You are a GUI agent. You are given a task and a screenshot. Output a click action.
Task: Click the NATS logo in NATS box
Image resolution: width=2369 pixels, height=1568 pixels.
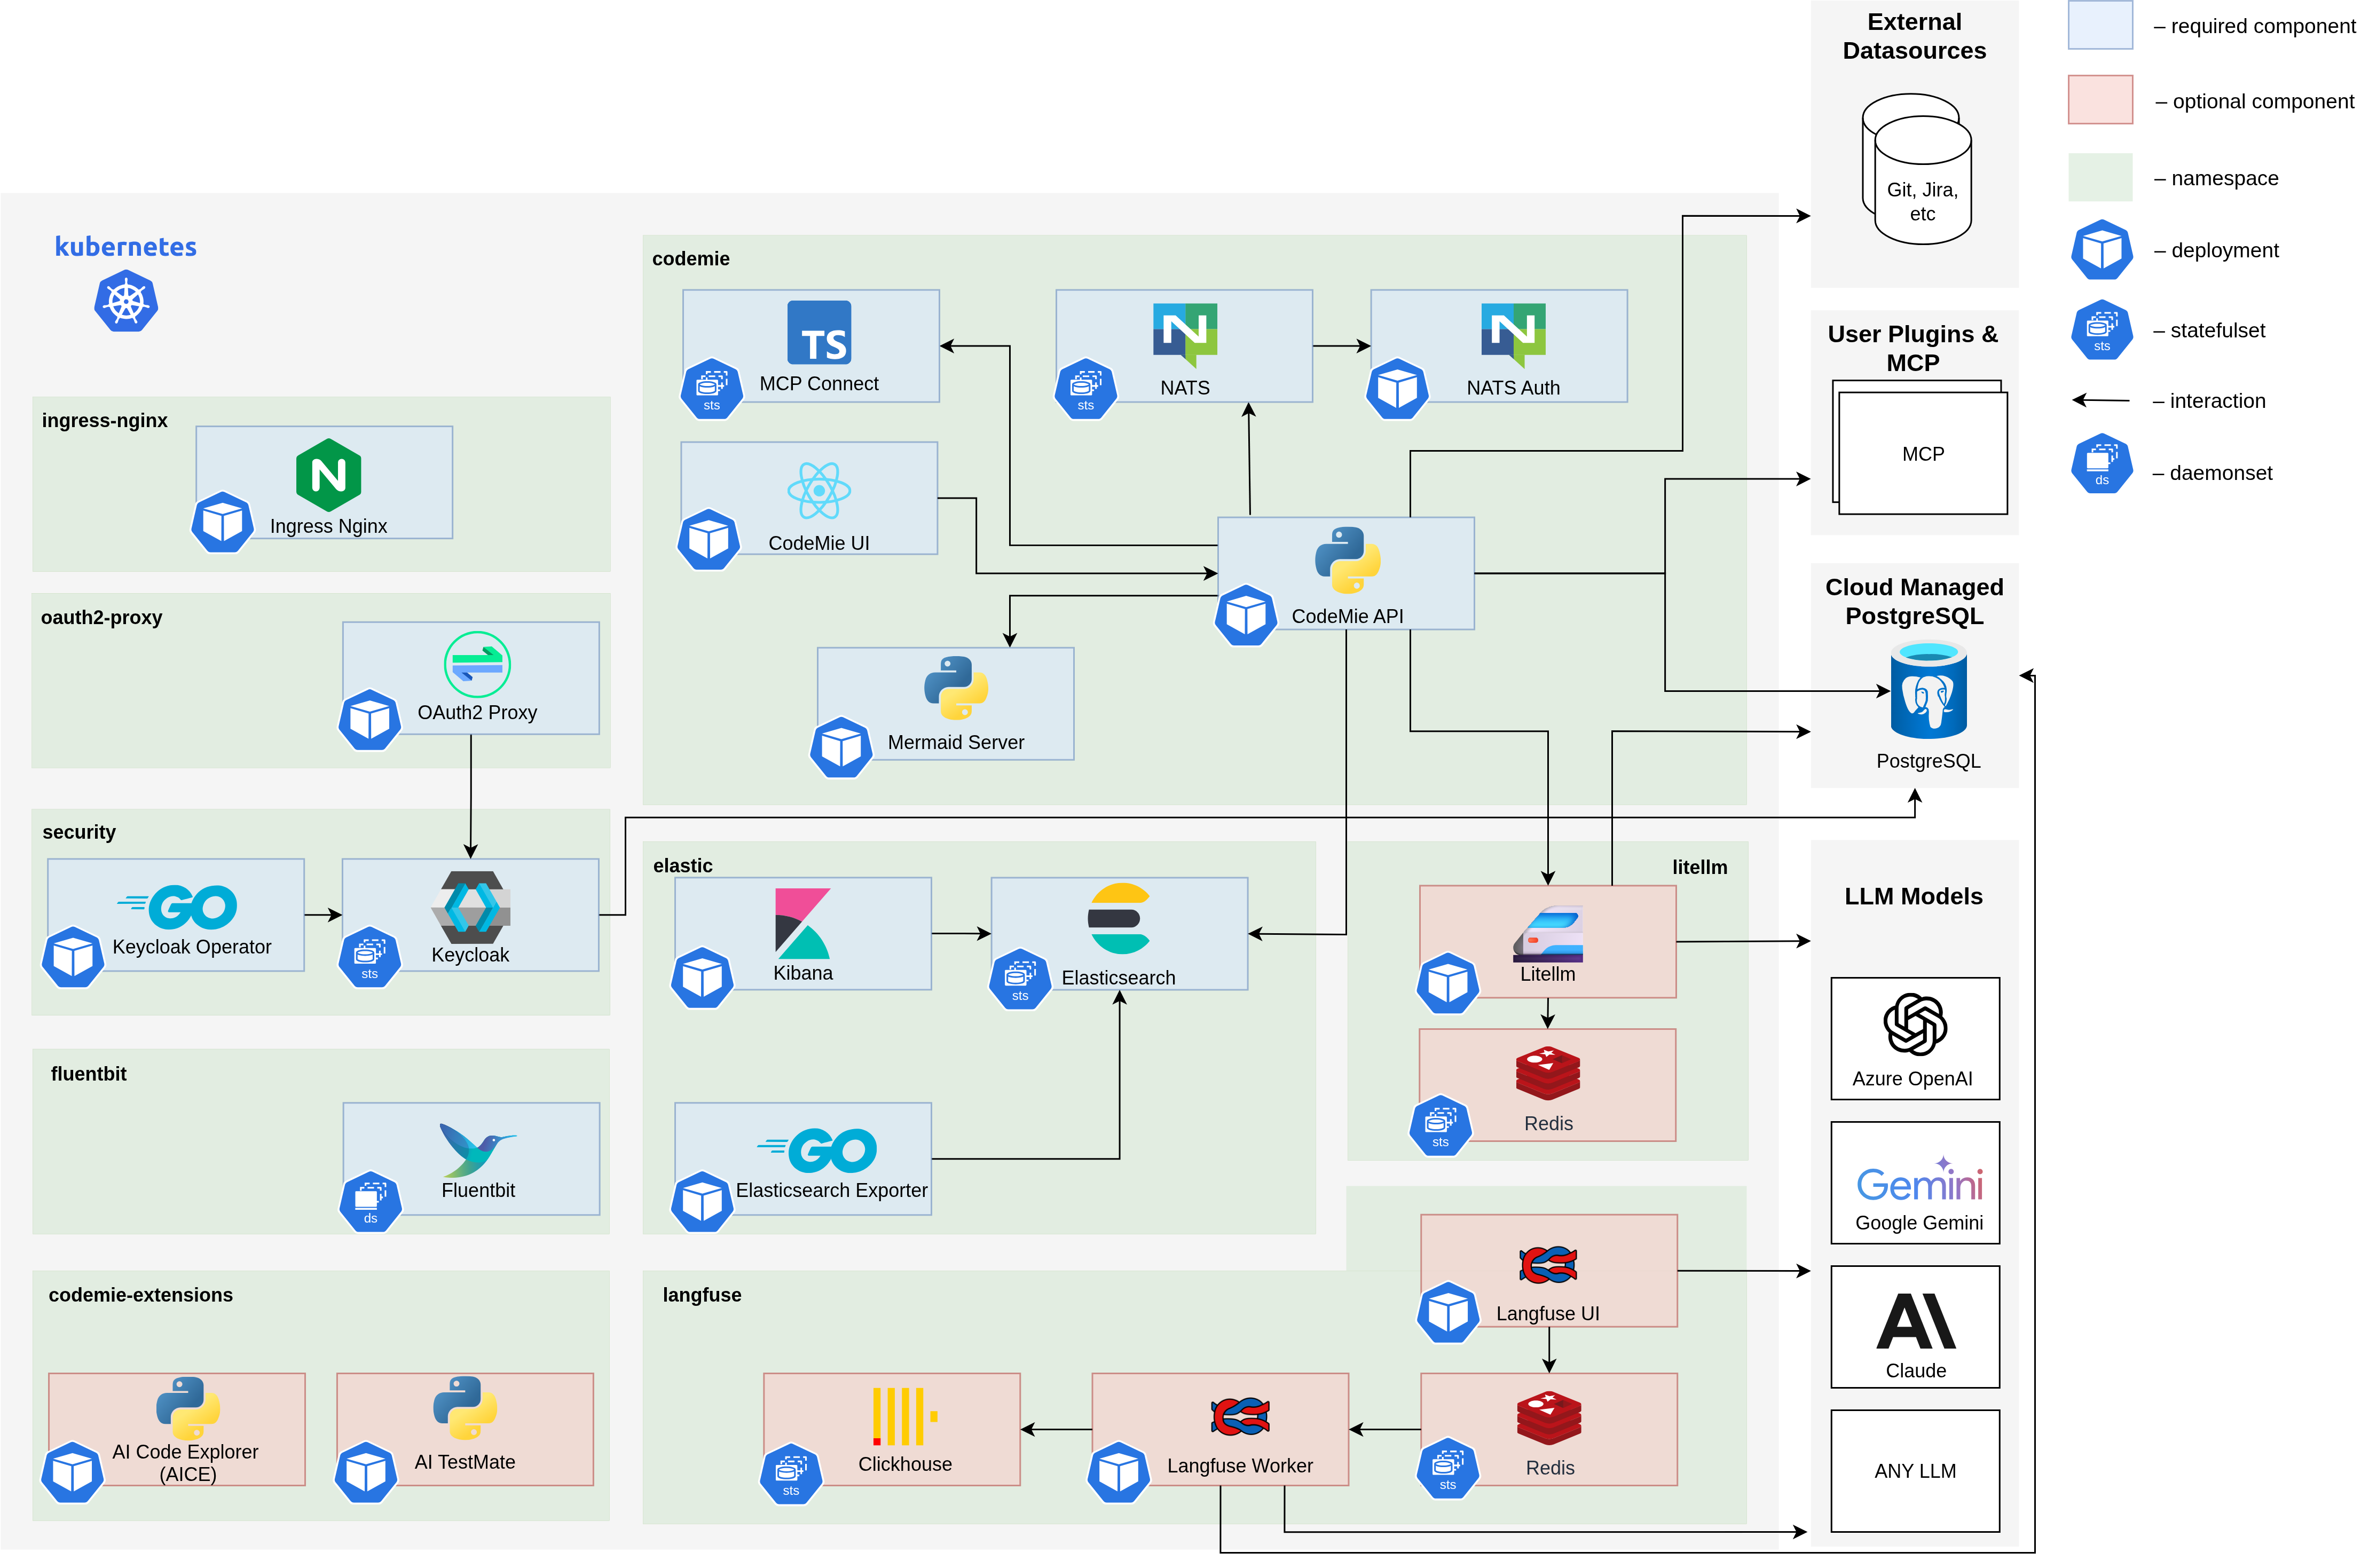pyautogui.click(x=1185, y=334)
